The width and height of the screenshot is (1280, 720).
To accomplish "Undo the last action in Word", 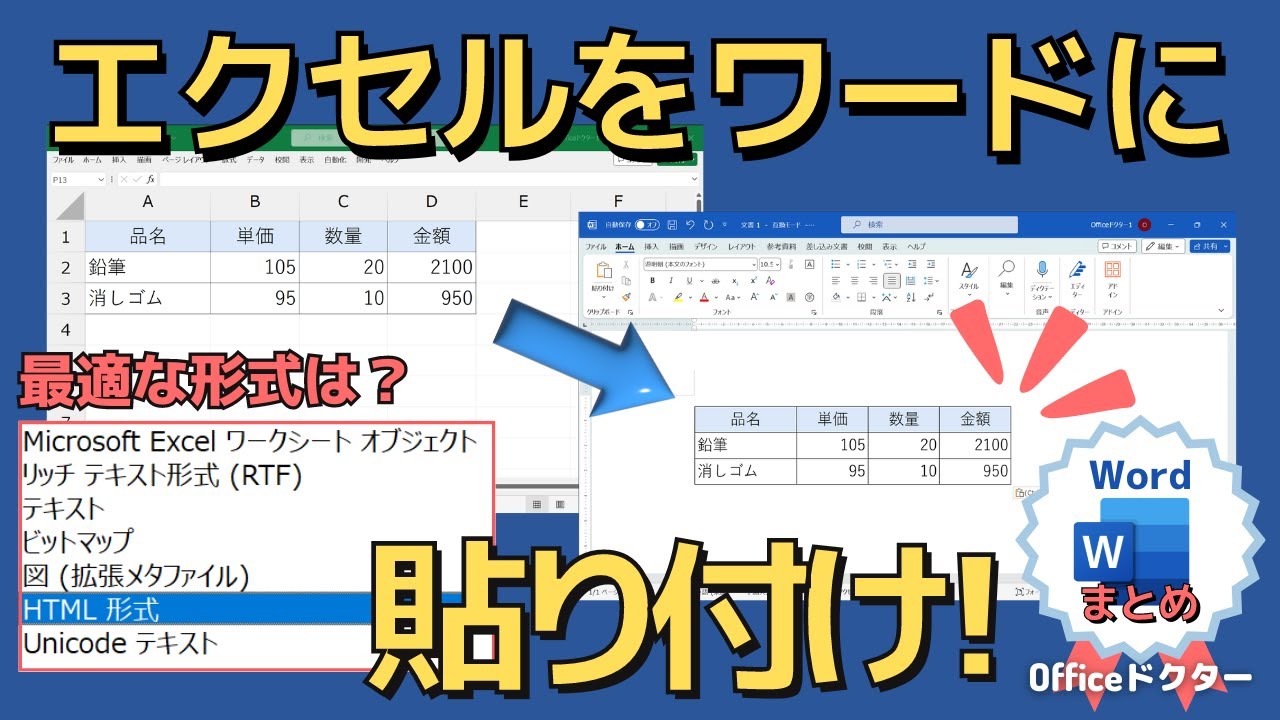I will point(690,225).
